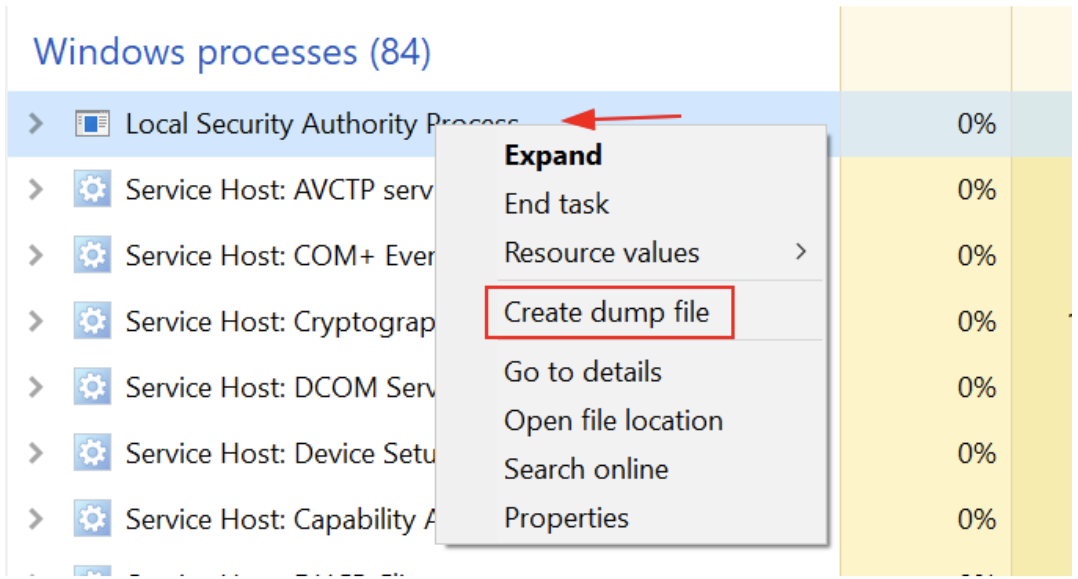Select the Service Host Device Setup gear icon
This screenshot has width=1078, height=579.
click(x=92, y=453)
